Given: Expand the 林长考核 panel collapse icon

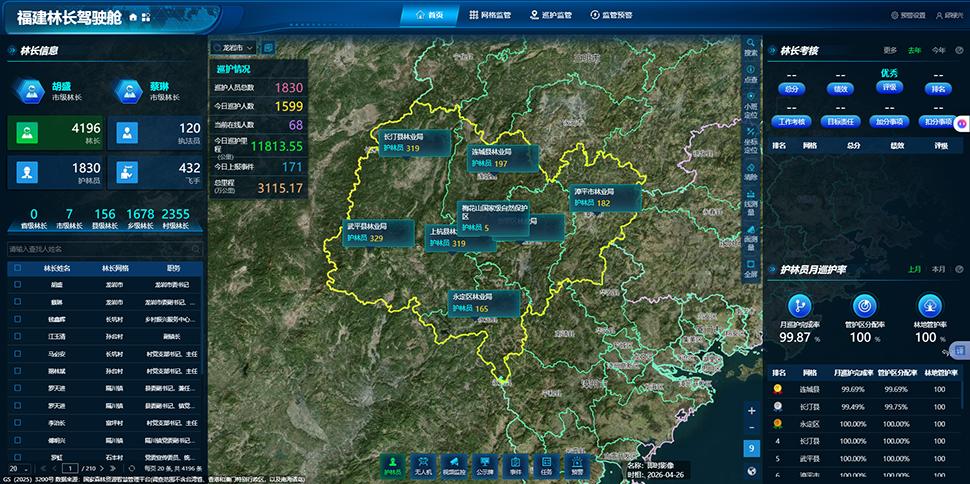Looking at the screenshot, I should pos(959,50).
